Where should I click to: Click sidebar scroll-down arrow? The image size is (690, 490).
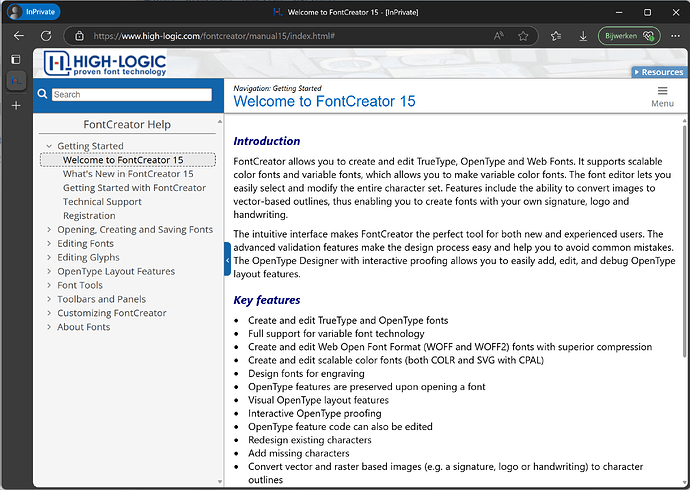tap(220, 482)
